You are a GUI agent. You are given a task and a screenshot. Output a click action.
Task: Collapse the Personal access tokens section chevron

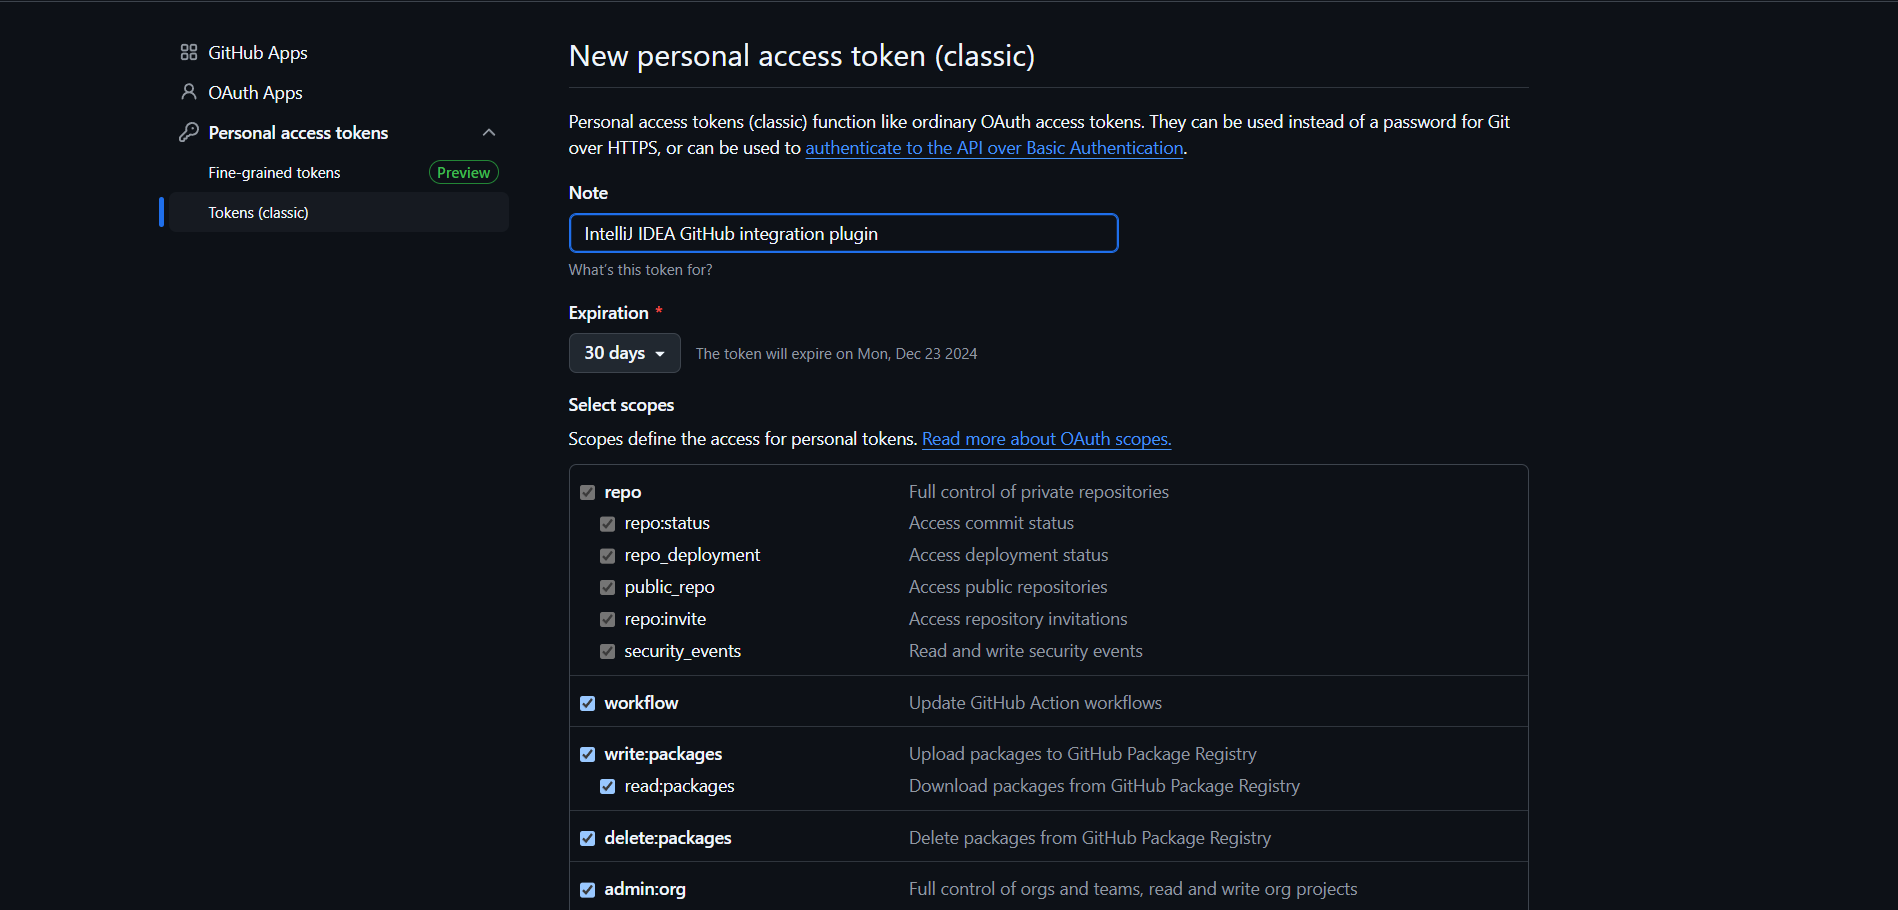point(489,132)
